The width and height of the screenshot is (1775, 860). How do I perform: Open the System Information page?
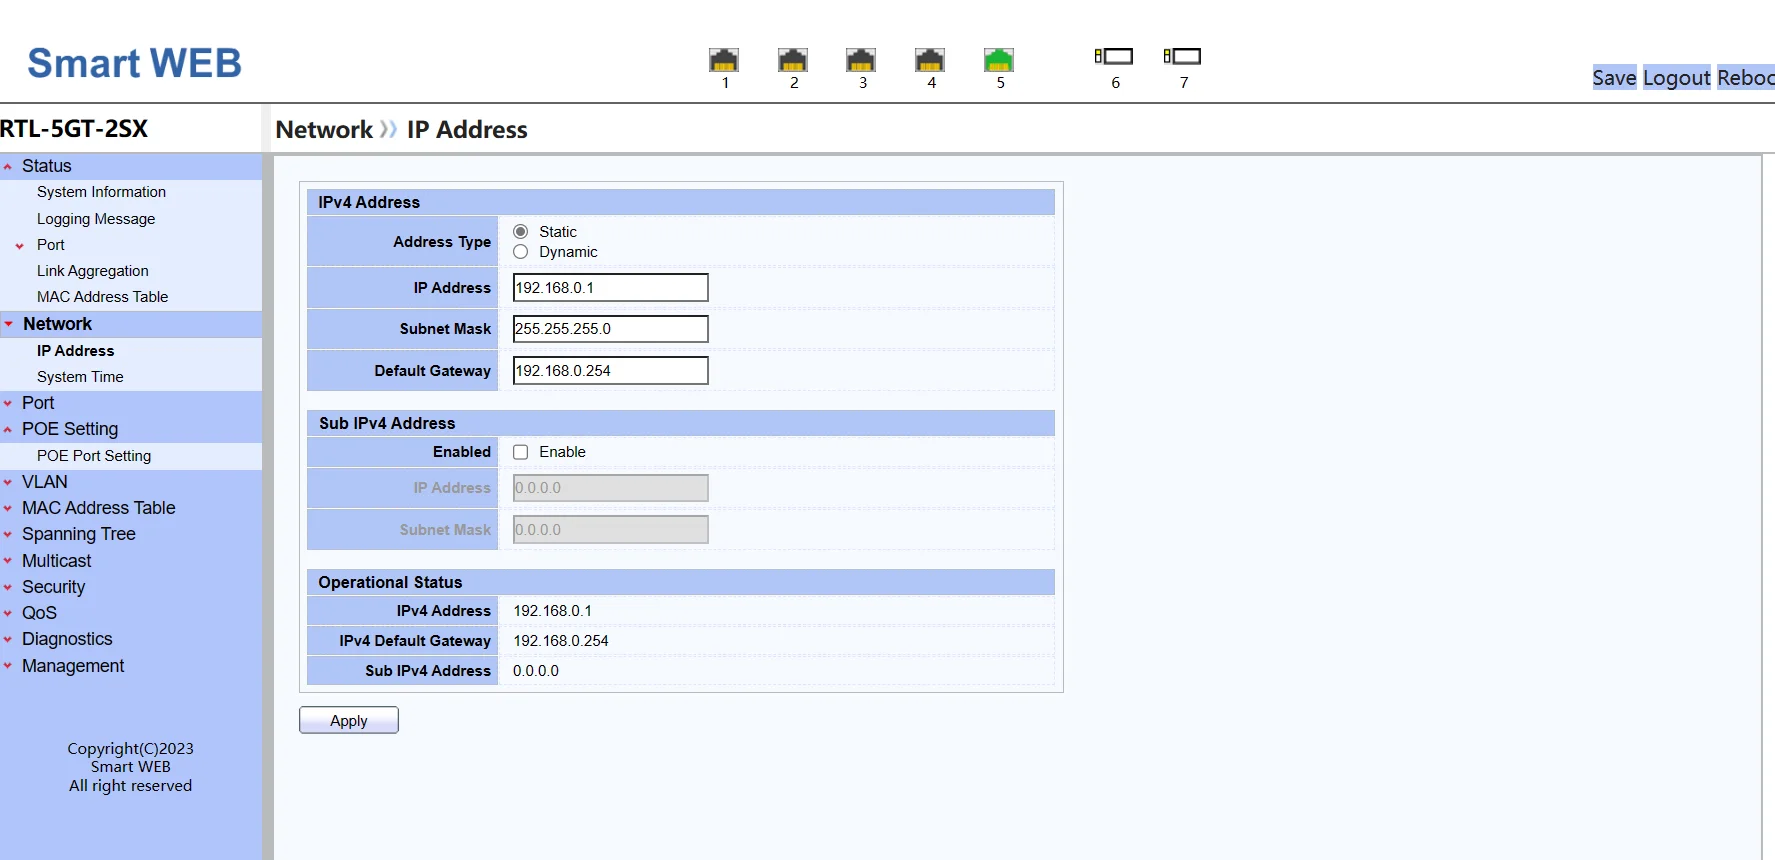click(101, 192)
